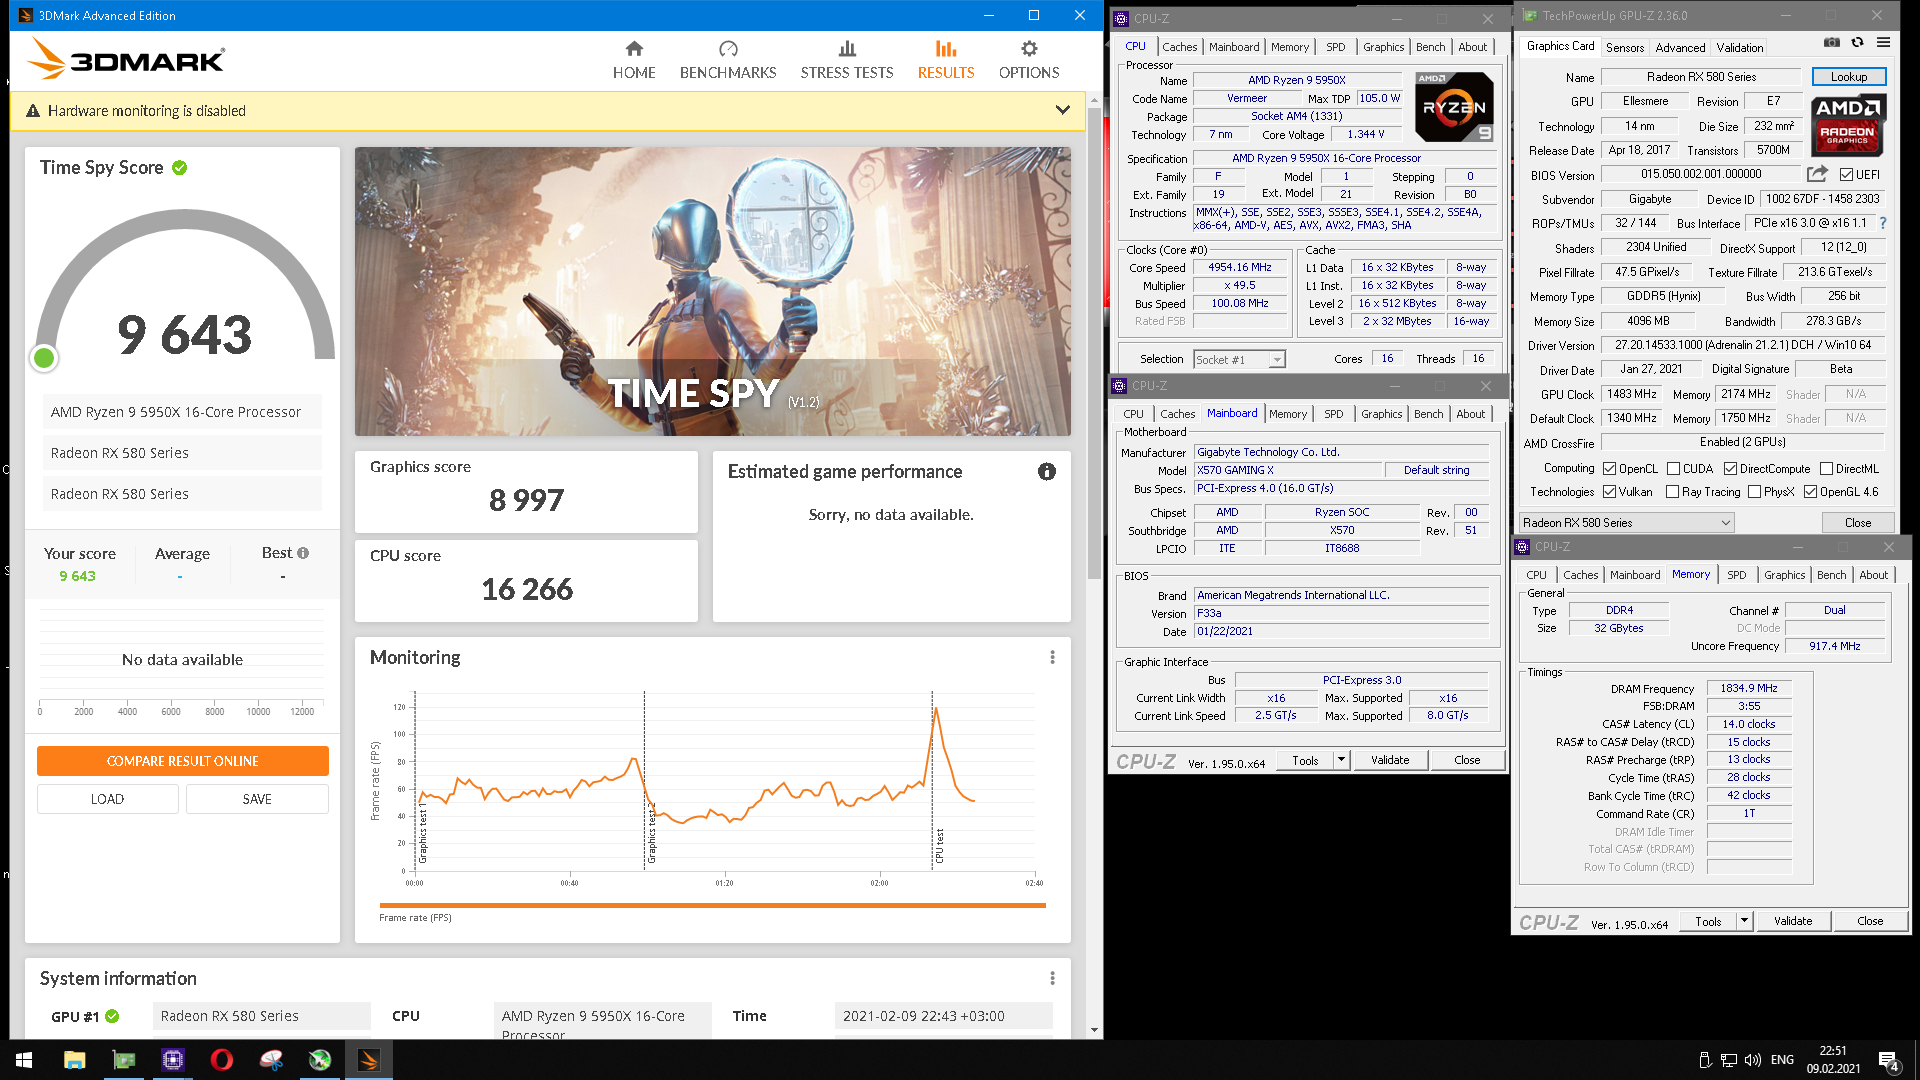
Task: Click the ENG language selector in the tray
Action: click(1782, 1060)
